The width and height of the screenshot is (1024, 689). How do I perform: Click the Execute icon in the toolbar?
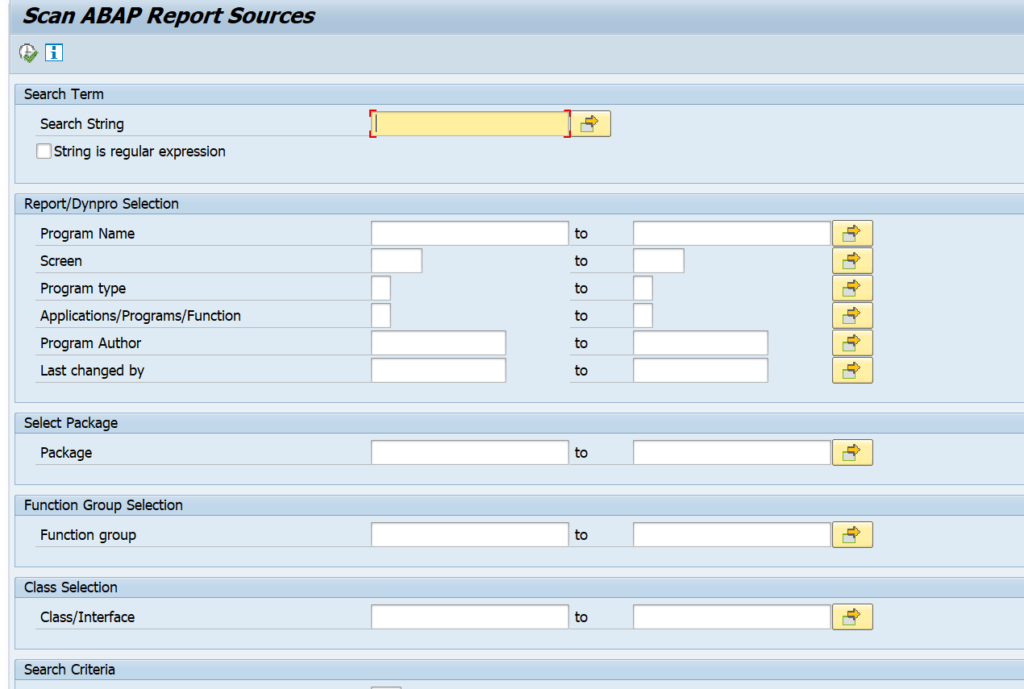coord(28,52)
